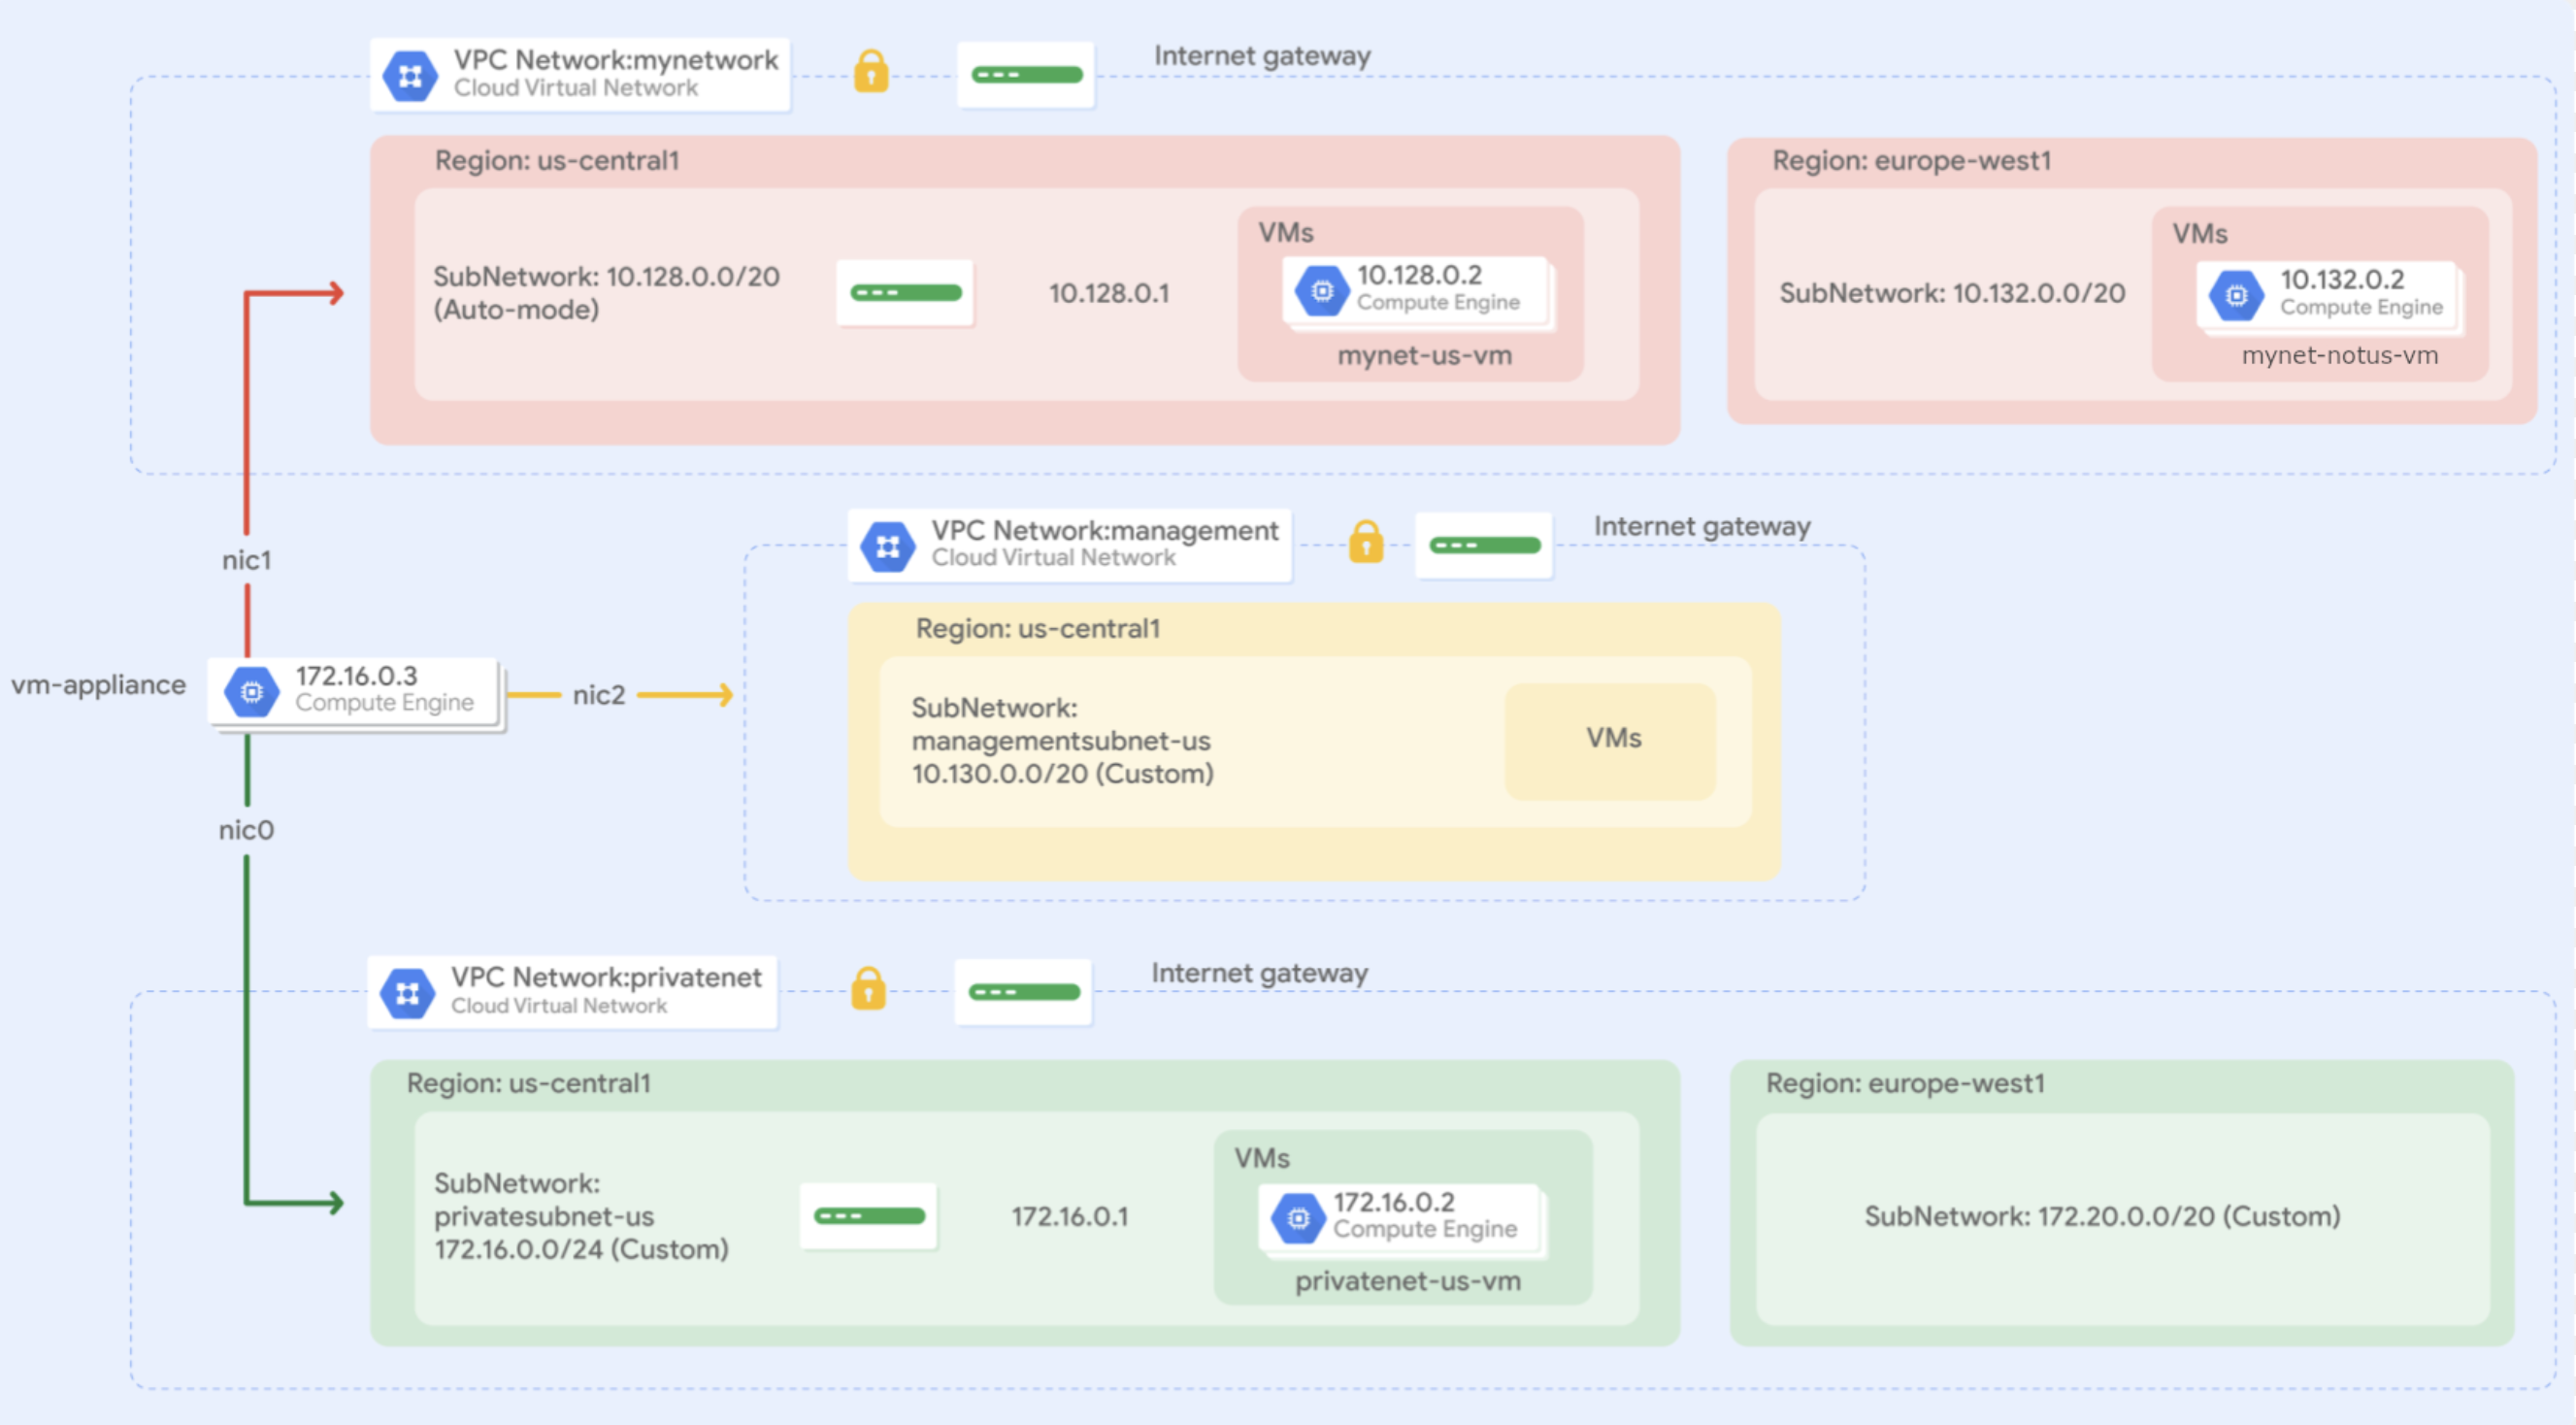This screenshot has width=2576, height=1425.
Task: Click the '10.132.0.2' IP address text
Action: point(2342,280)
